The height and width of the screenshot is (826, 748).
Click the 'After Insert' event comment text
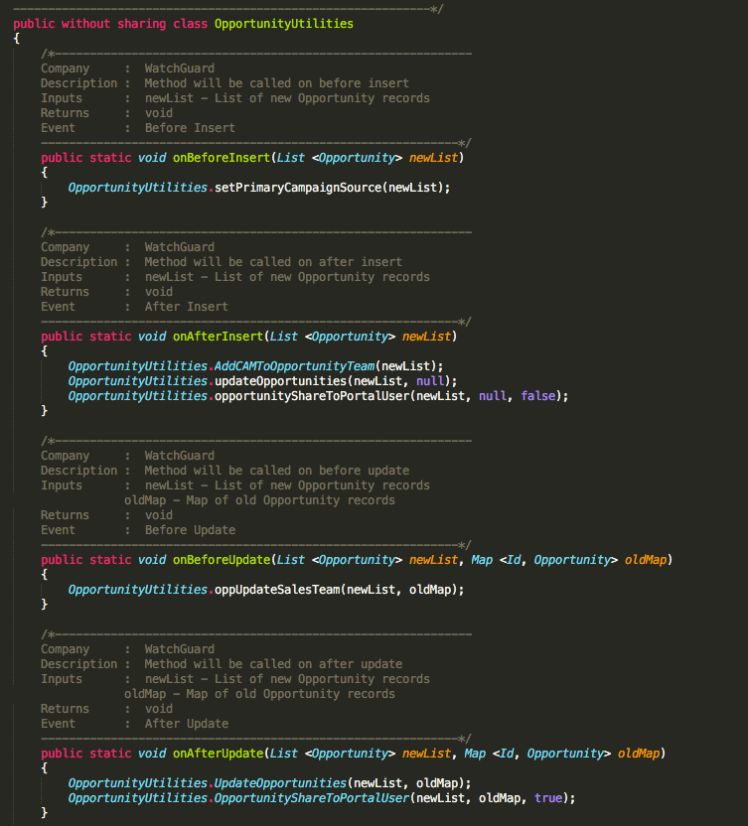pos(186,306)
